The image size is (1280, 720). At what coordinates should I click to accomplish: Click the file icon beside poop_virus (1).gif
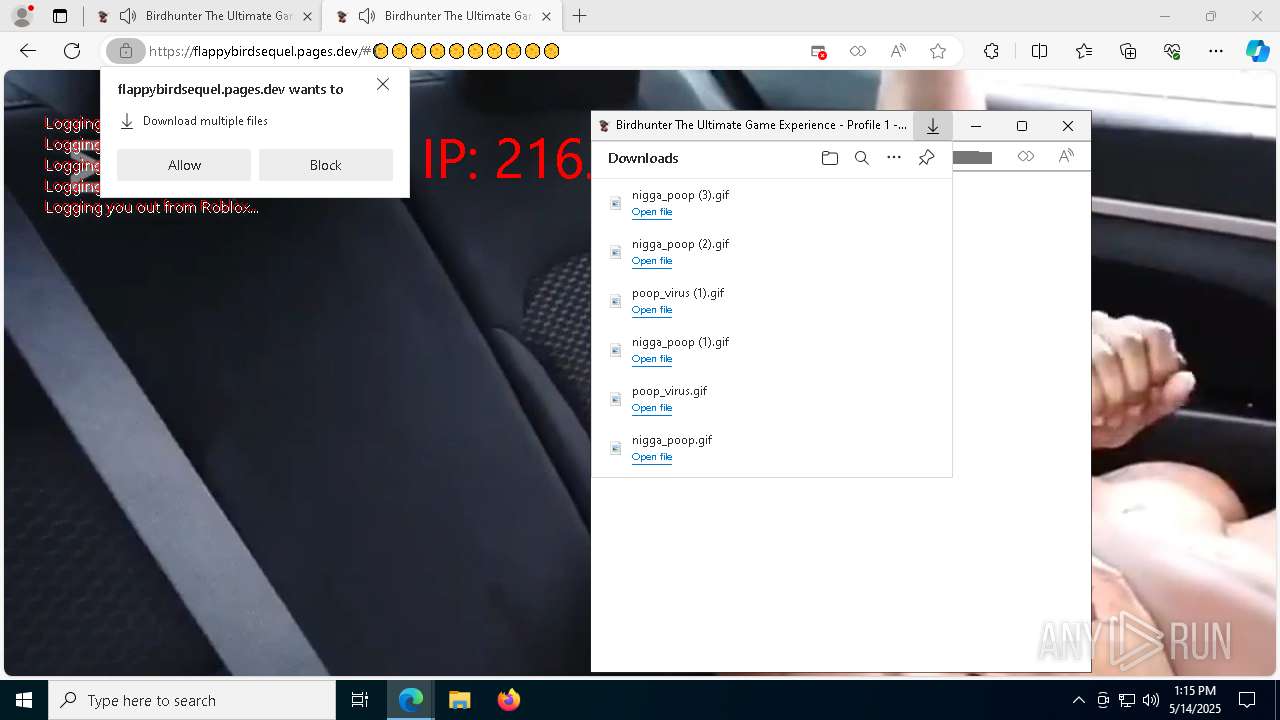(x=616, y=301)
